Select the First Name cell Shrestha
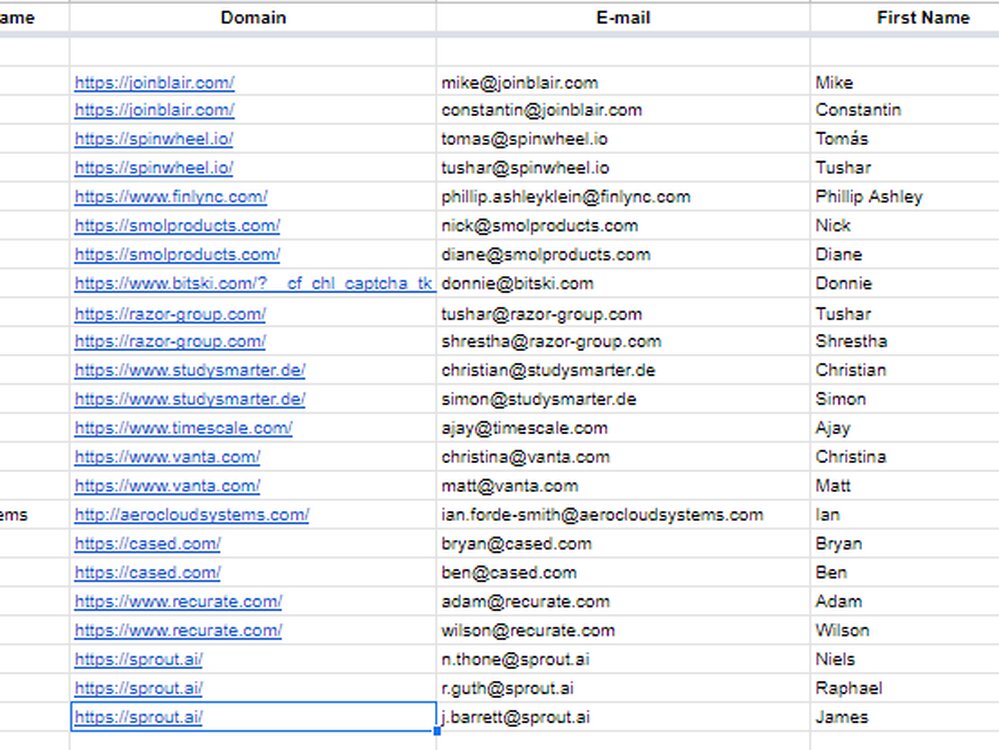Viewport: 999px width, 750px height. pyautogui.click(x=905, y=342)
